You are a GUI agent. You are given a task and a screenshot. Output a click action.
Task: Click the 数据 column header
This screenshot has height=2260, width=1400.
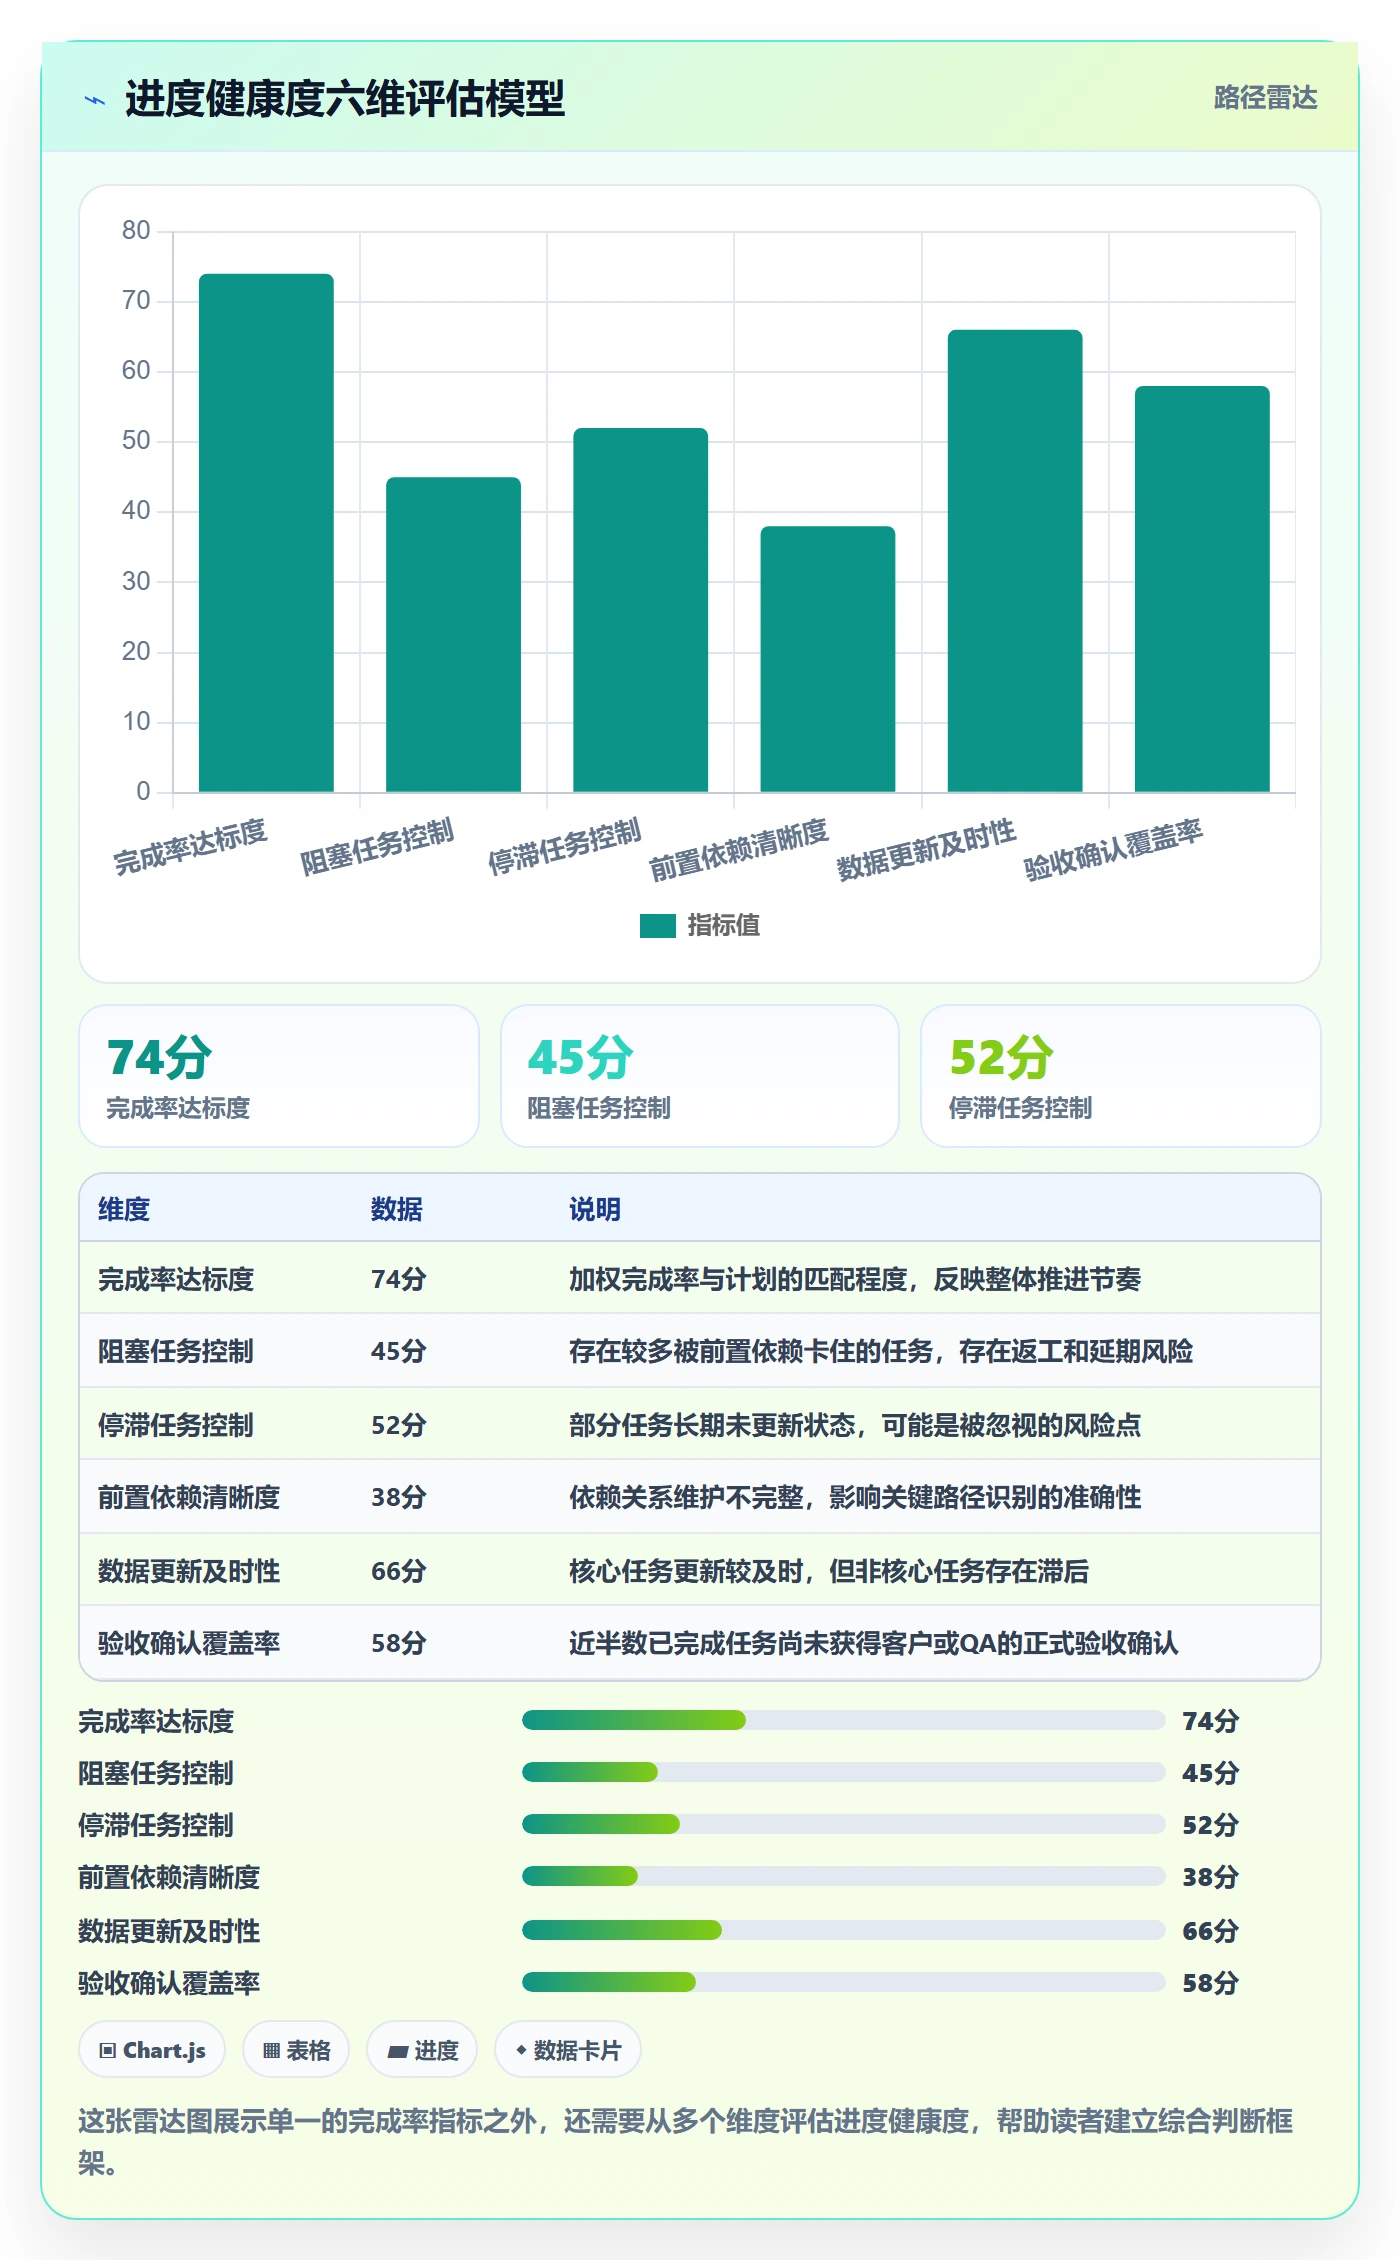coord(397,1209)
